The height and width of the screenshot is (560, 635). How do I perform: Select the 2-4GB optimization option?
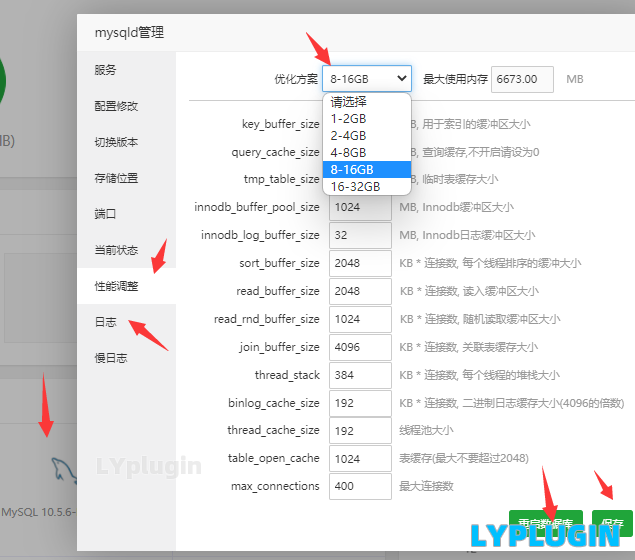point(367,136)
